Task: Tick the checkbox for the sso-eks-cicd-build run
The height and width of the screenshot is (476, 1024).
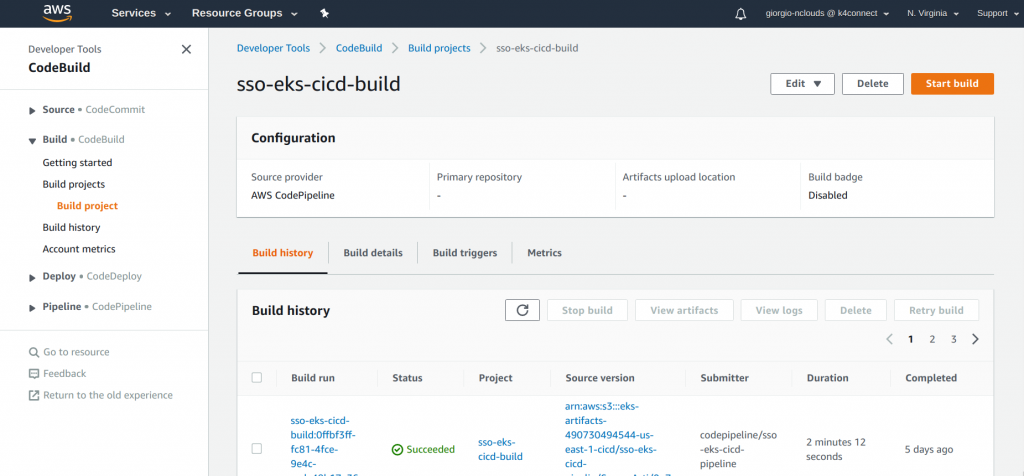Action: point(257,449)
